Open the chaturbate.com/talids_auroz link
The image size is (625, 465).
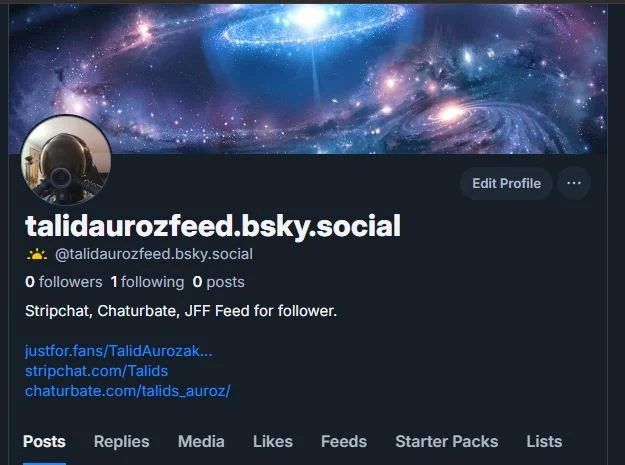click(x=128, y=391)
